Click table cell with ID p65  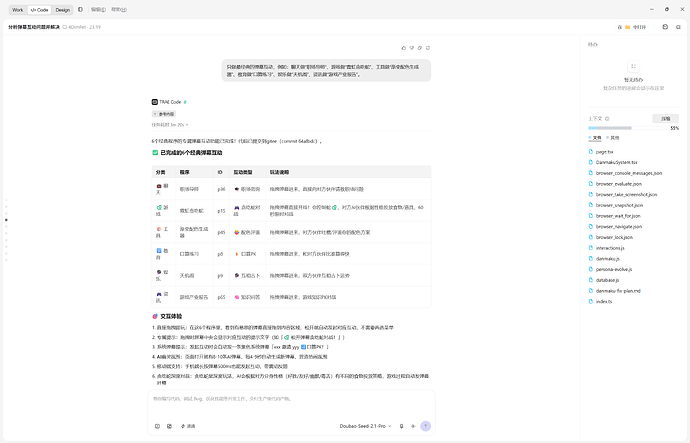(x=221, y=297)
